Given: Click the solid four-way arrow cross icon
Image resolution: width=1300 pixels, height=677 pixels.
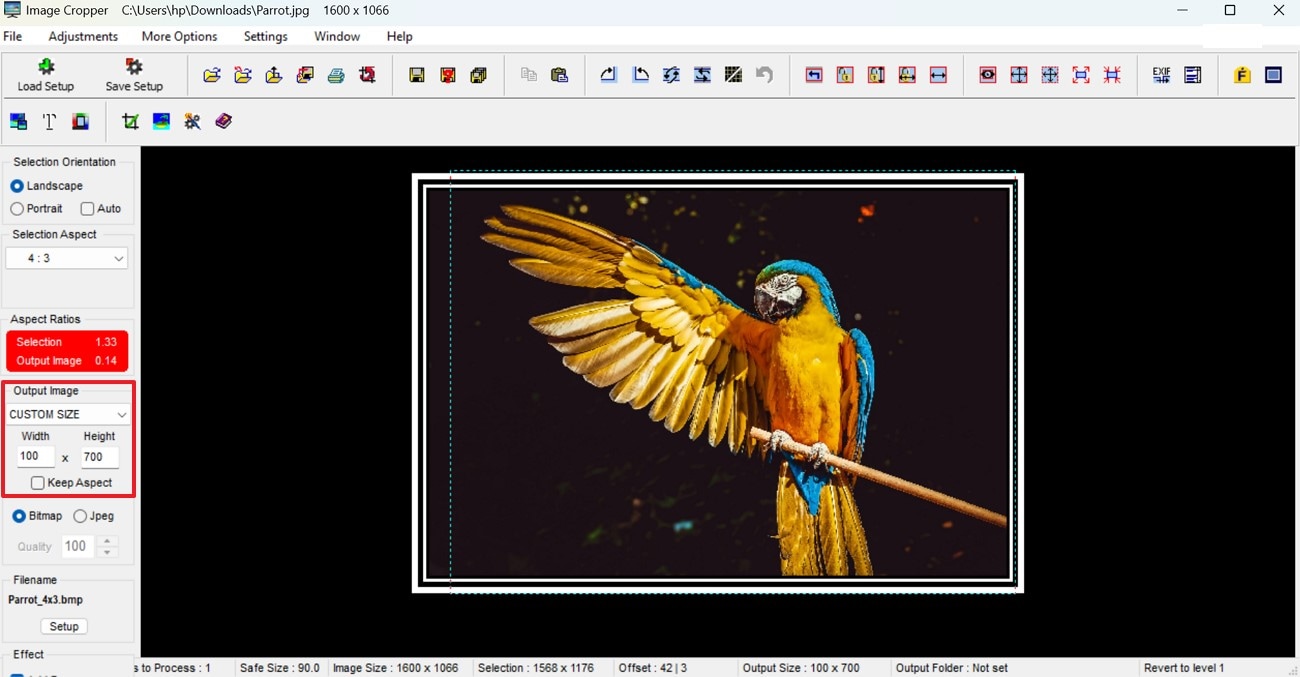Looking at the screenshot, I should 1019,75.
